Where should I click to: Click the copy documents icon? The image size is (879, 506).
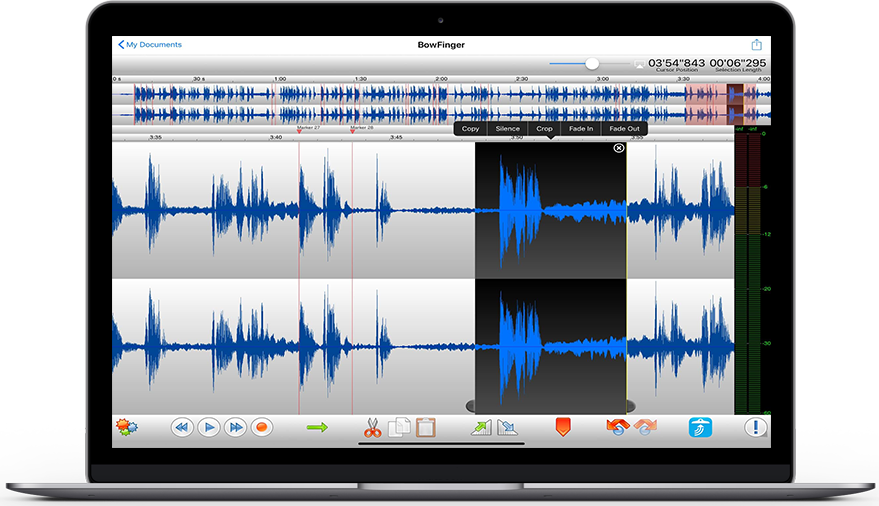(x=399, y=427)
